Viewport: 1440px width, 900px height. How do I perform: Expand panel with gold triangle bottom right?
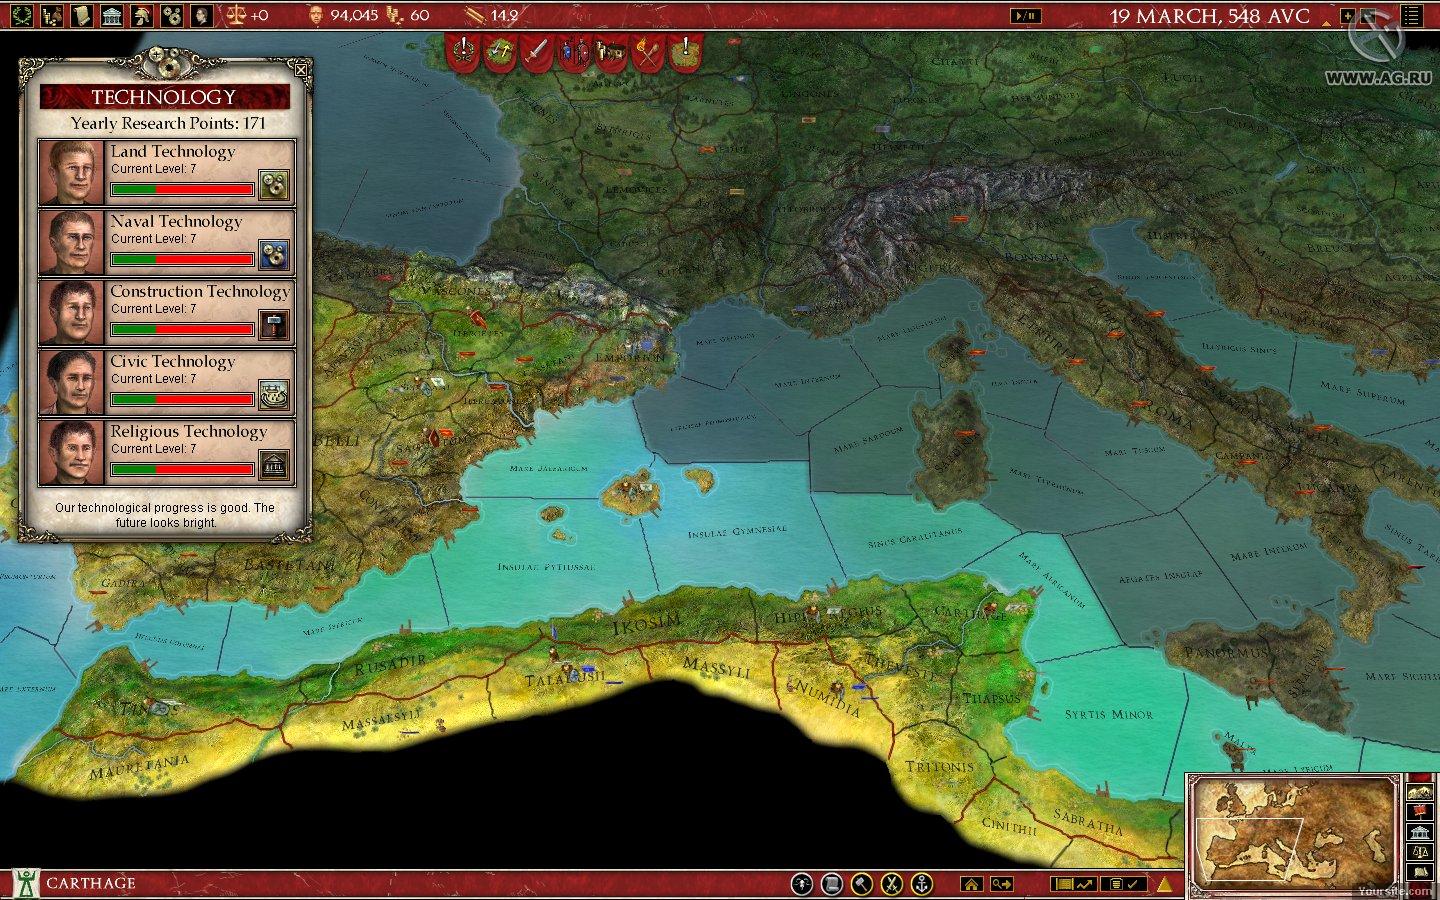point(1164,884)
